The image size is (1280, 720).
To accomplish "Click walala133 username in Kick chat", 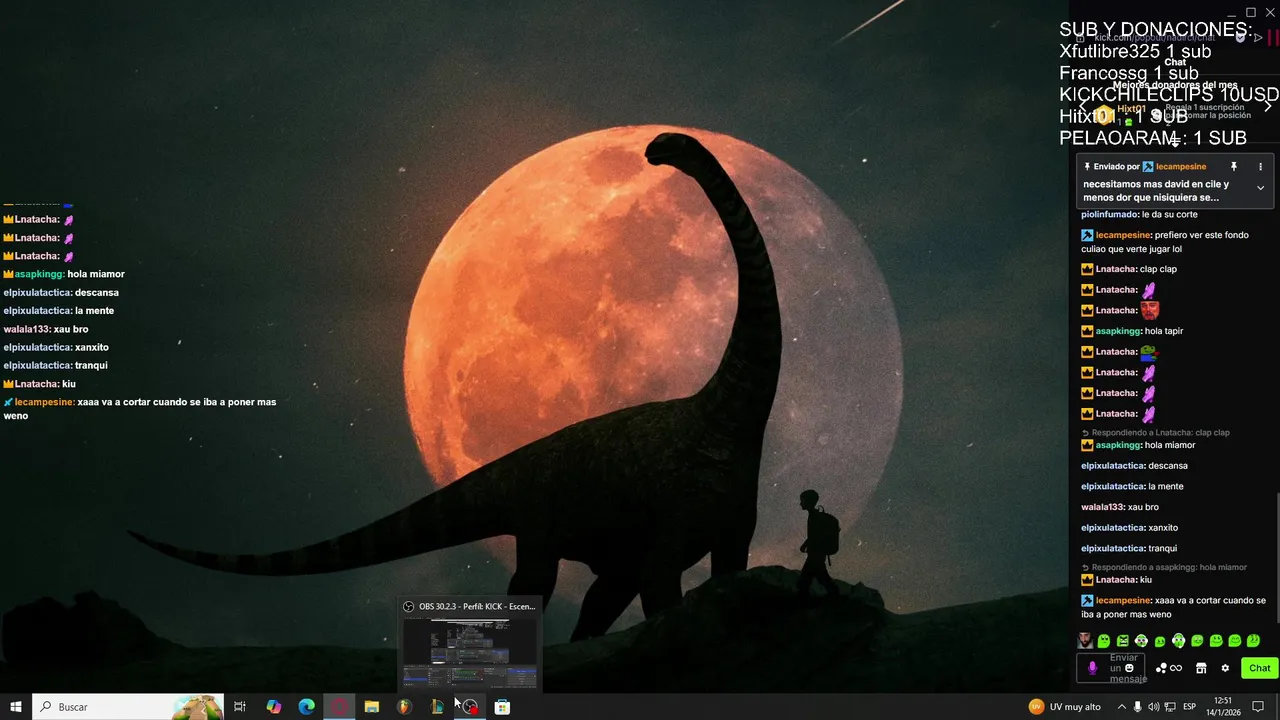I will pyautogui.click(x=1102, y=507).
